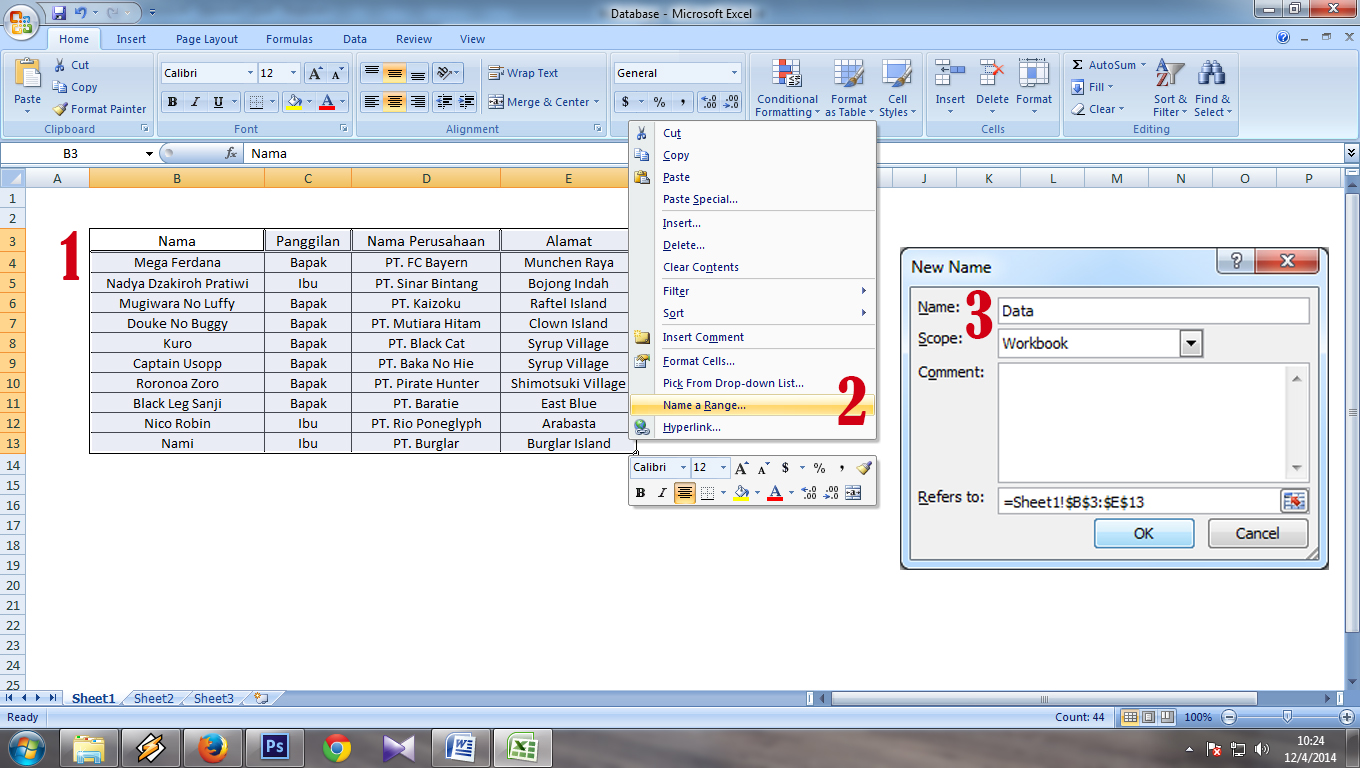This screenshot has height=768, width=1360.
Task: Click OK in New Name dialog
Action: (1144, 533)
